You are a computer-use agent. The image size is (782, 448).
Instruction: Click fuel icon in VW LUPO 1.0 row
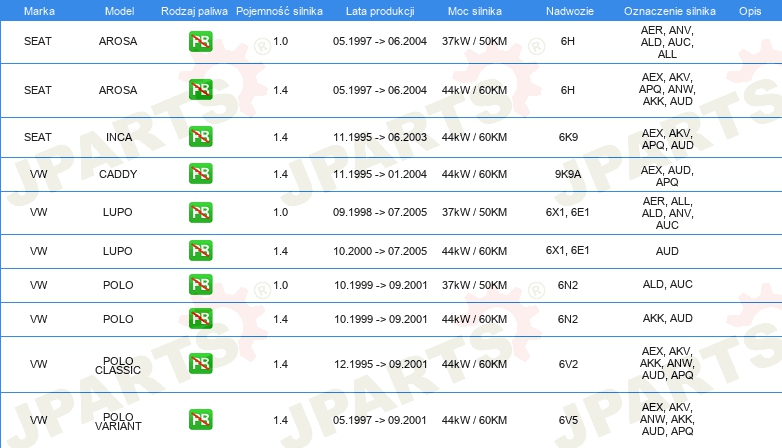pos(200,212)
